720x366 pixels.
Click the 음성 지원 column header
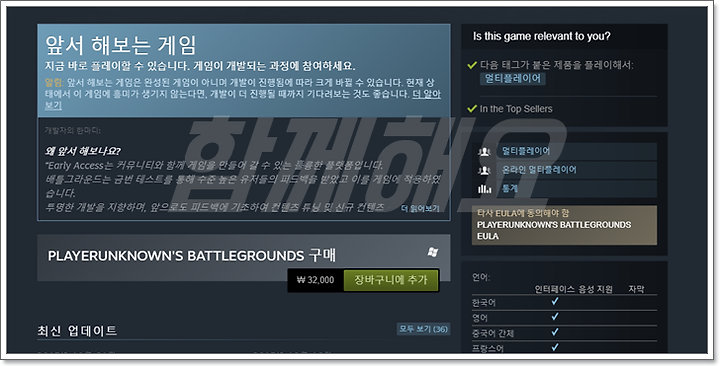point(596,289)
